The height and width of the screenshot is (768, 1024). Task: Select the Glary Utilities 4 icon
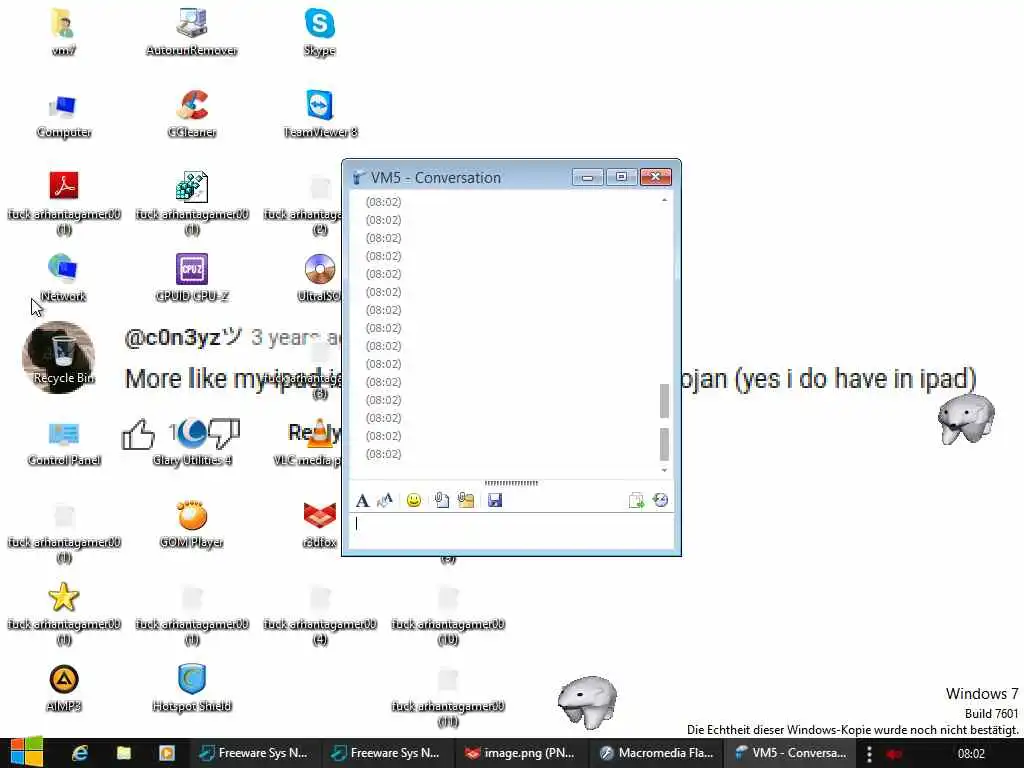click(191, 441)
